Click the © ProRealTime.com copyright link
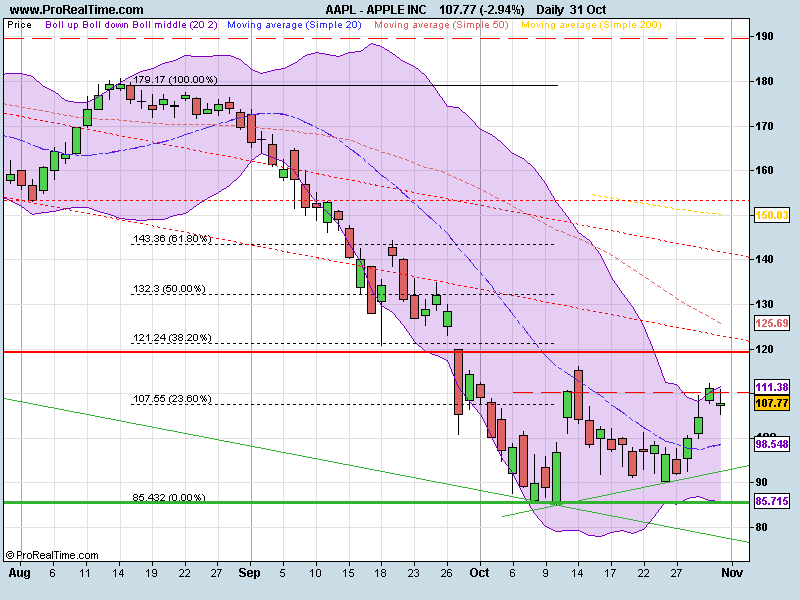The height and width of the screenshot is (600, 800). [x=52, y=555]
